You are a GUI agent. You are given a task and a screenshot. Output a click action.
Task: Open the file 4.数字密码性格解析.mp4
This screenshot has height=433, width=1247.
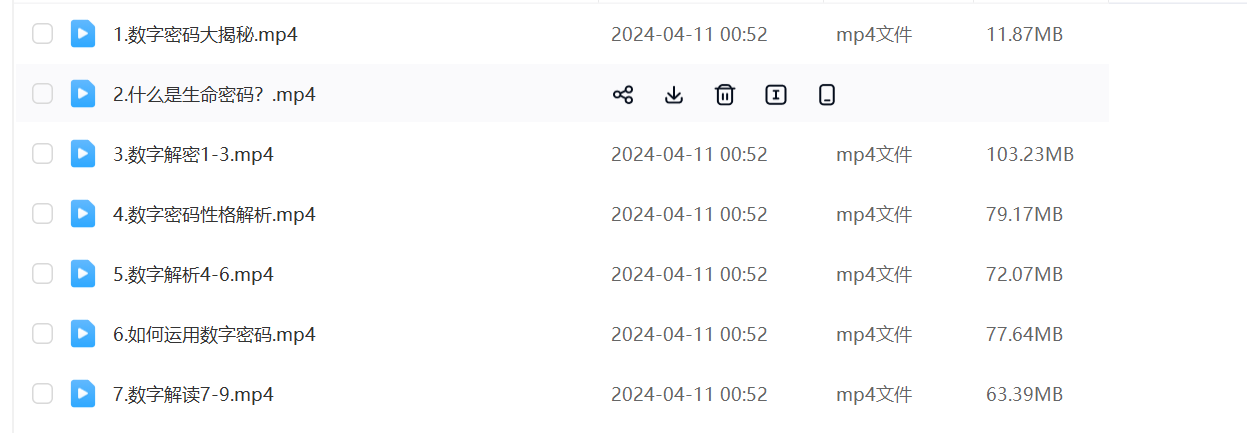(214, 215)
